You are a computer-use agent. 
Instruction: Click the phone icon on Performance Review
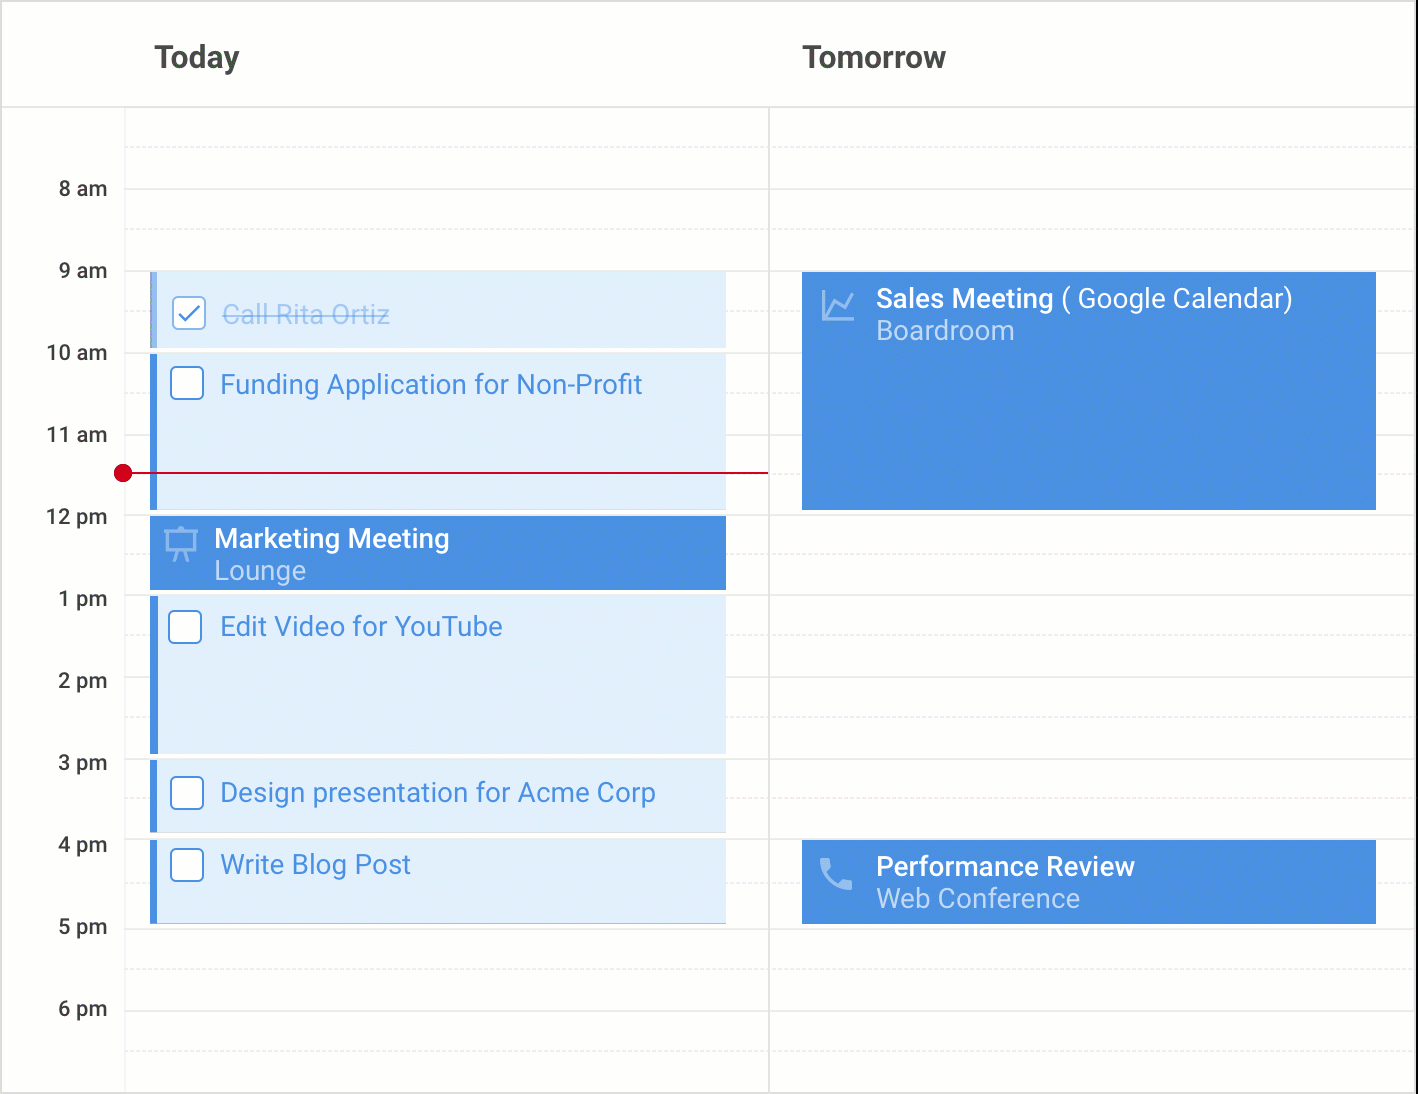[x=836, y=874]
